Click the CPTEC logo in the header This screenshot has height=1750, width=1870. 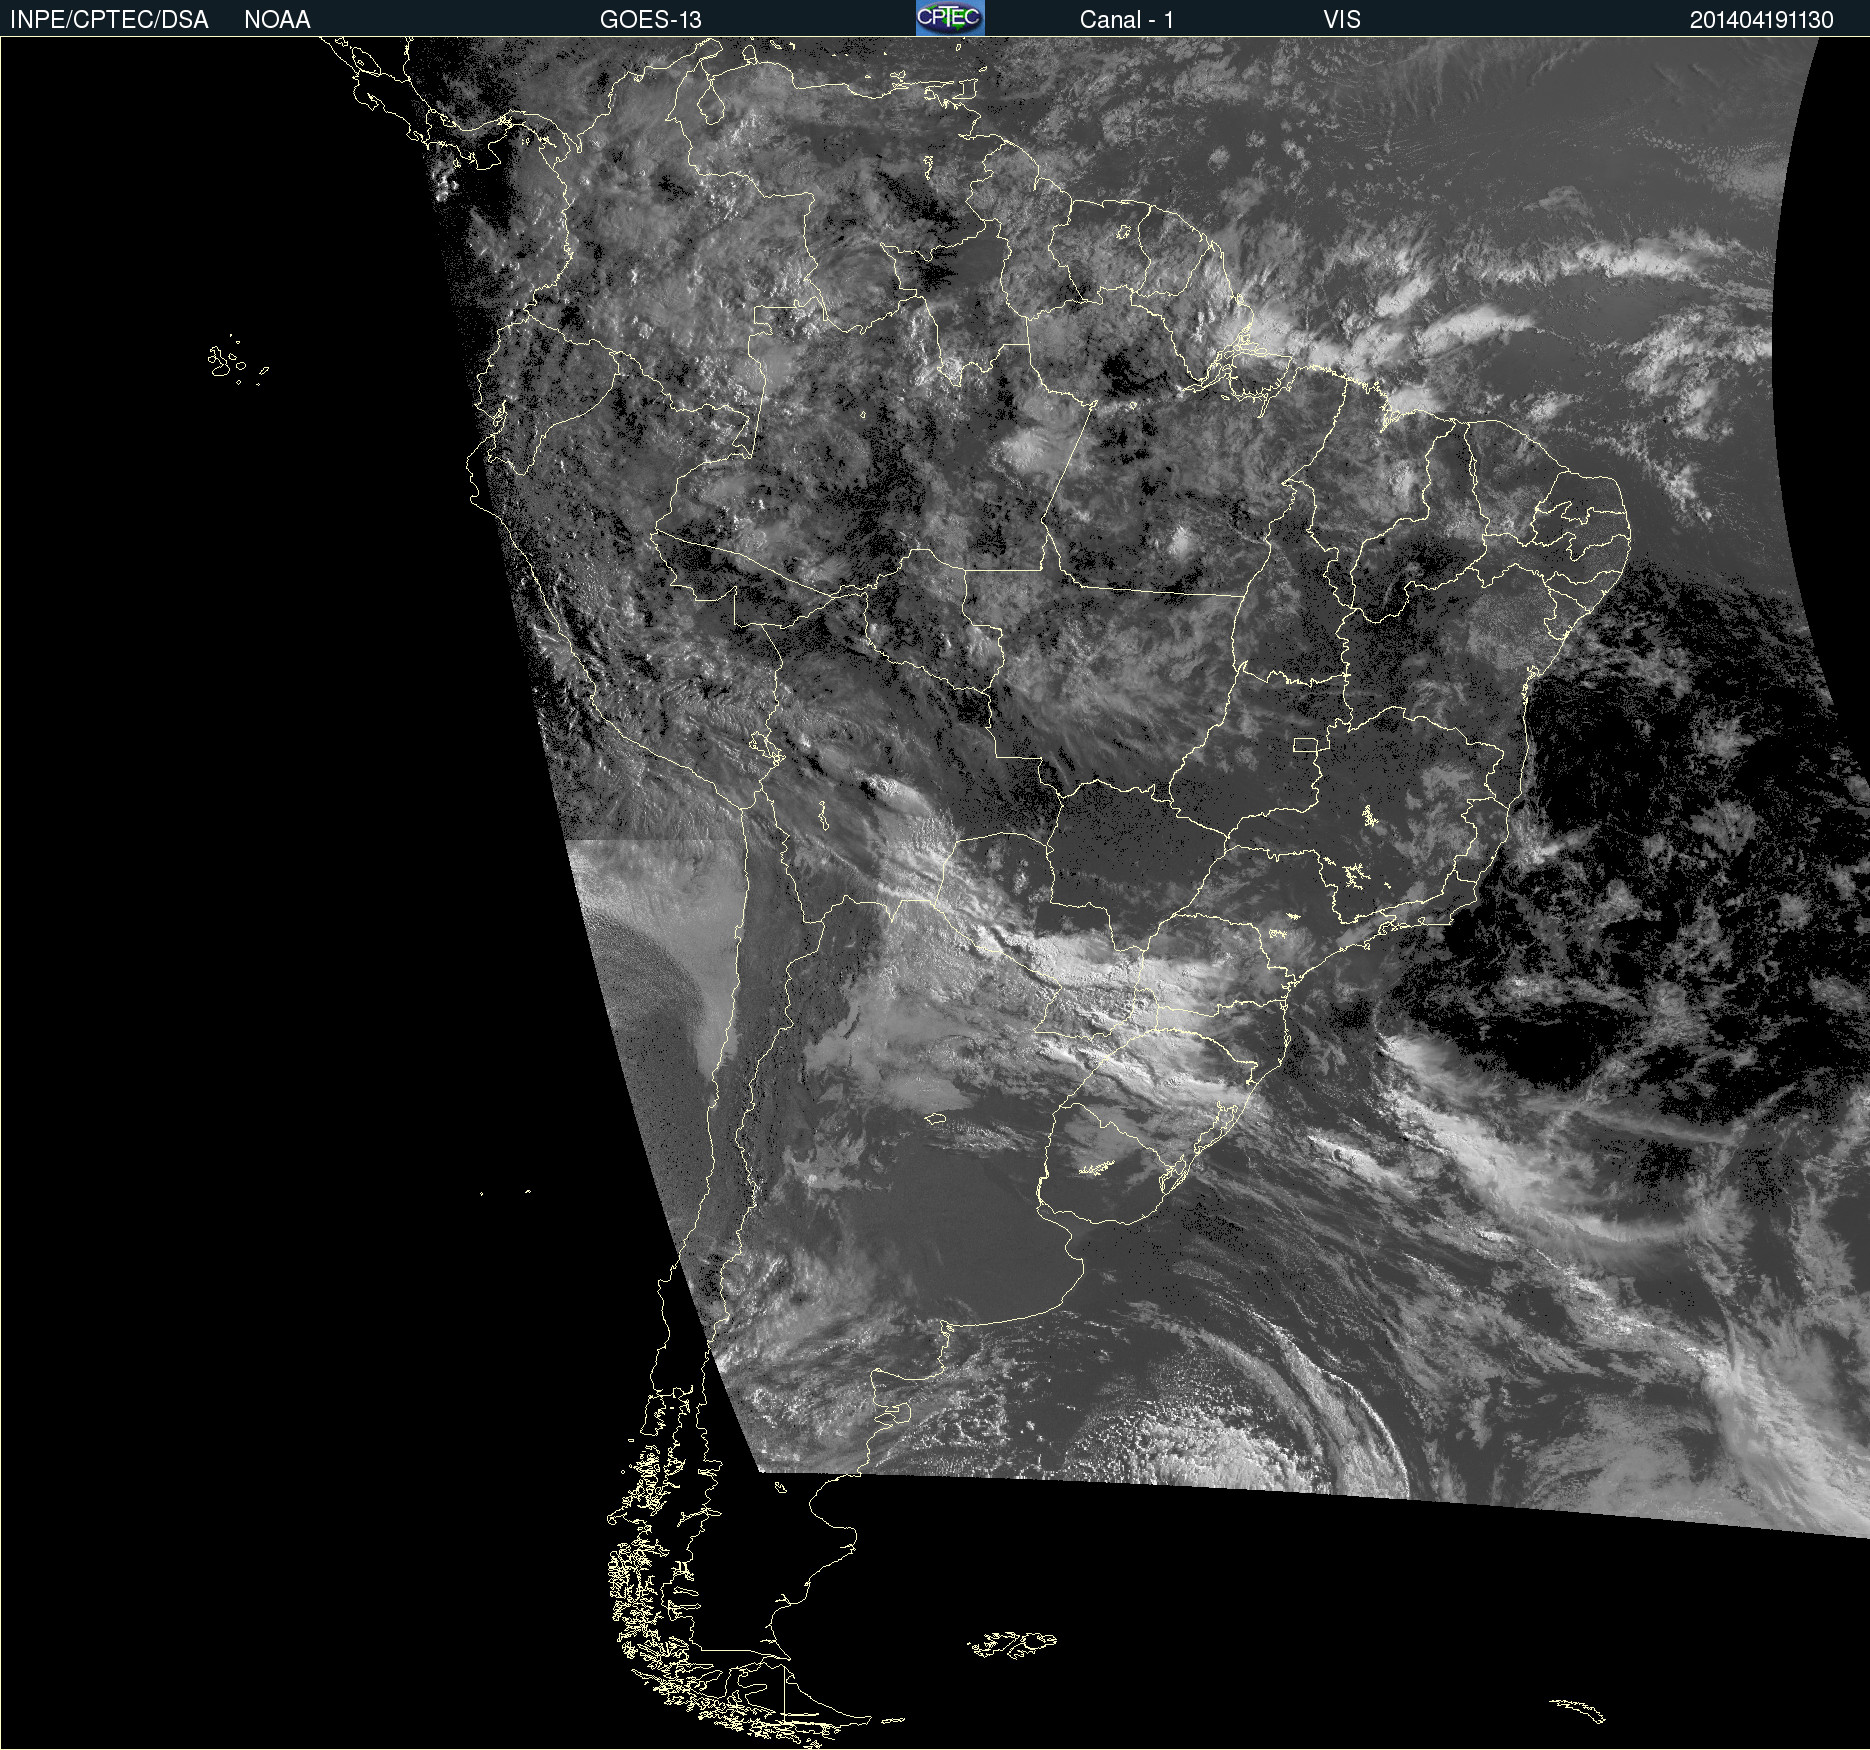click(950, 18)
